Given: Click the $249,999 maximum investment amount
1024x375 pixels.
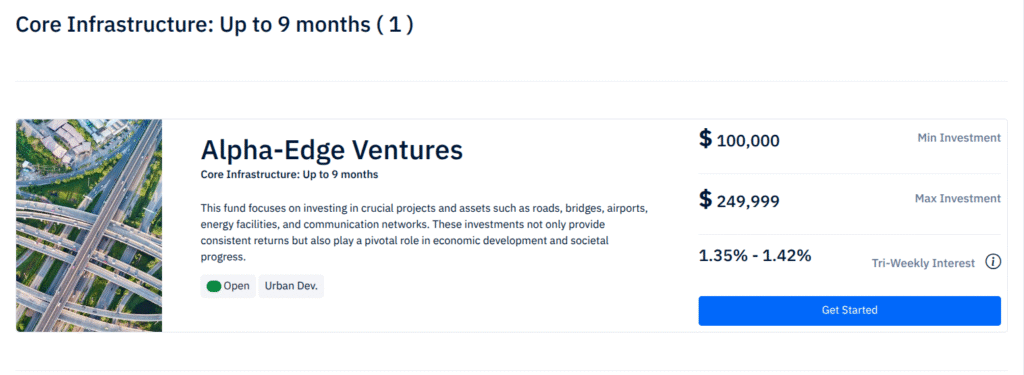Looking at the screenshot, I should [x=739, y=200].
